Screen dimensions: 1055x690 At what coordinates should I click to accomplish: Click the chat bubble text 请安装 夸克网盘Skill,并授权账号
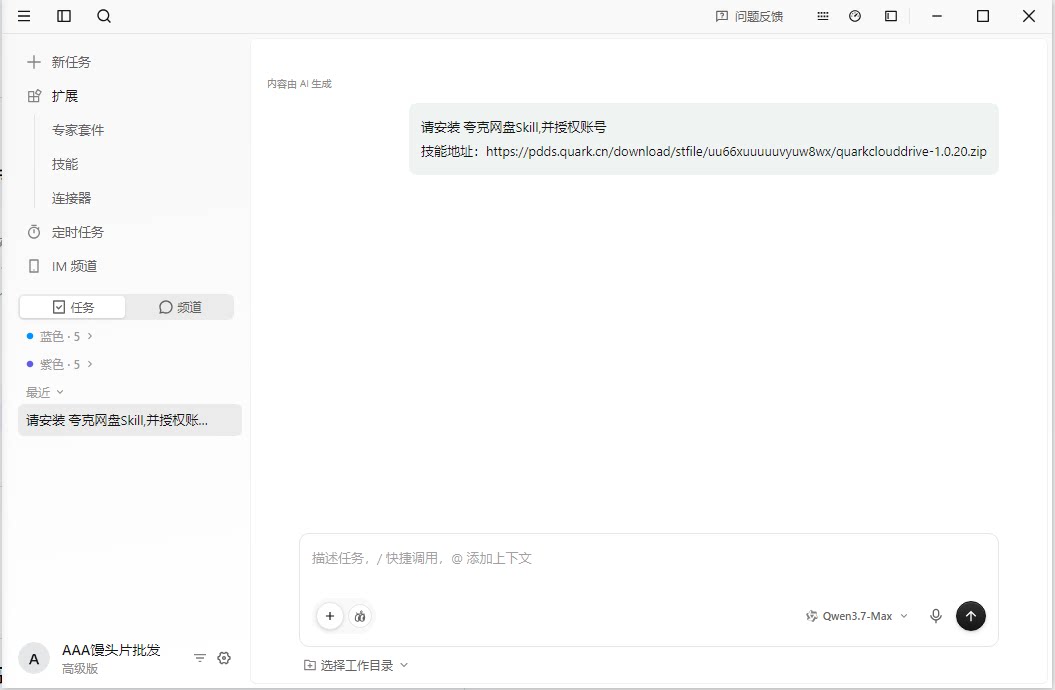513,127
